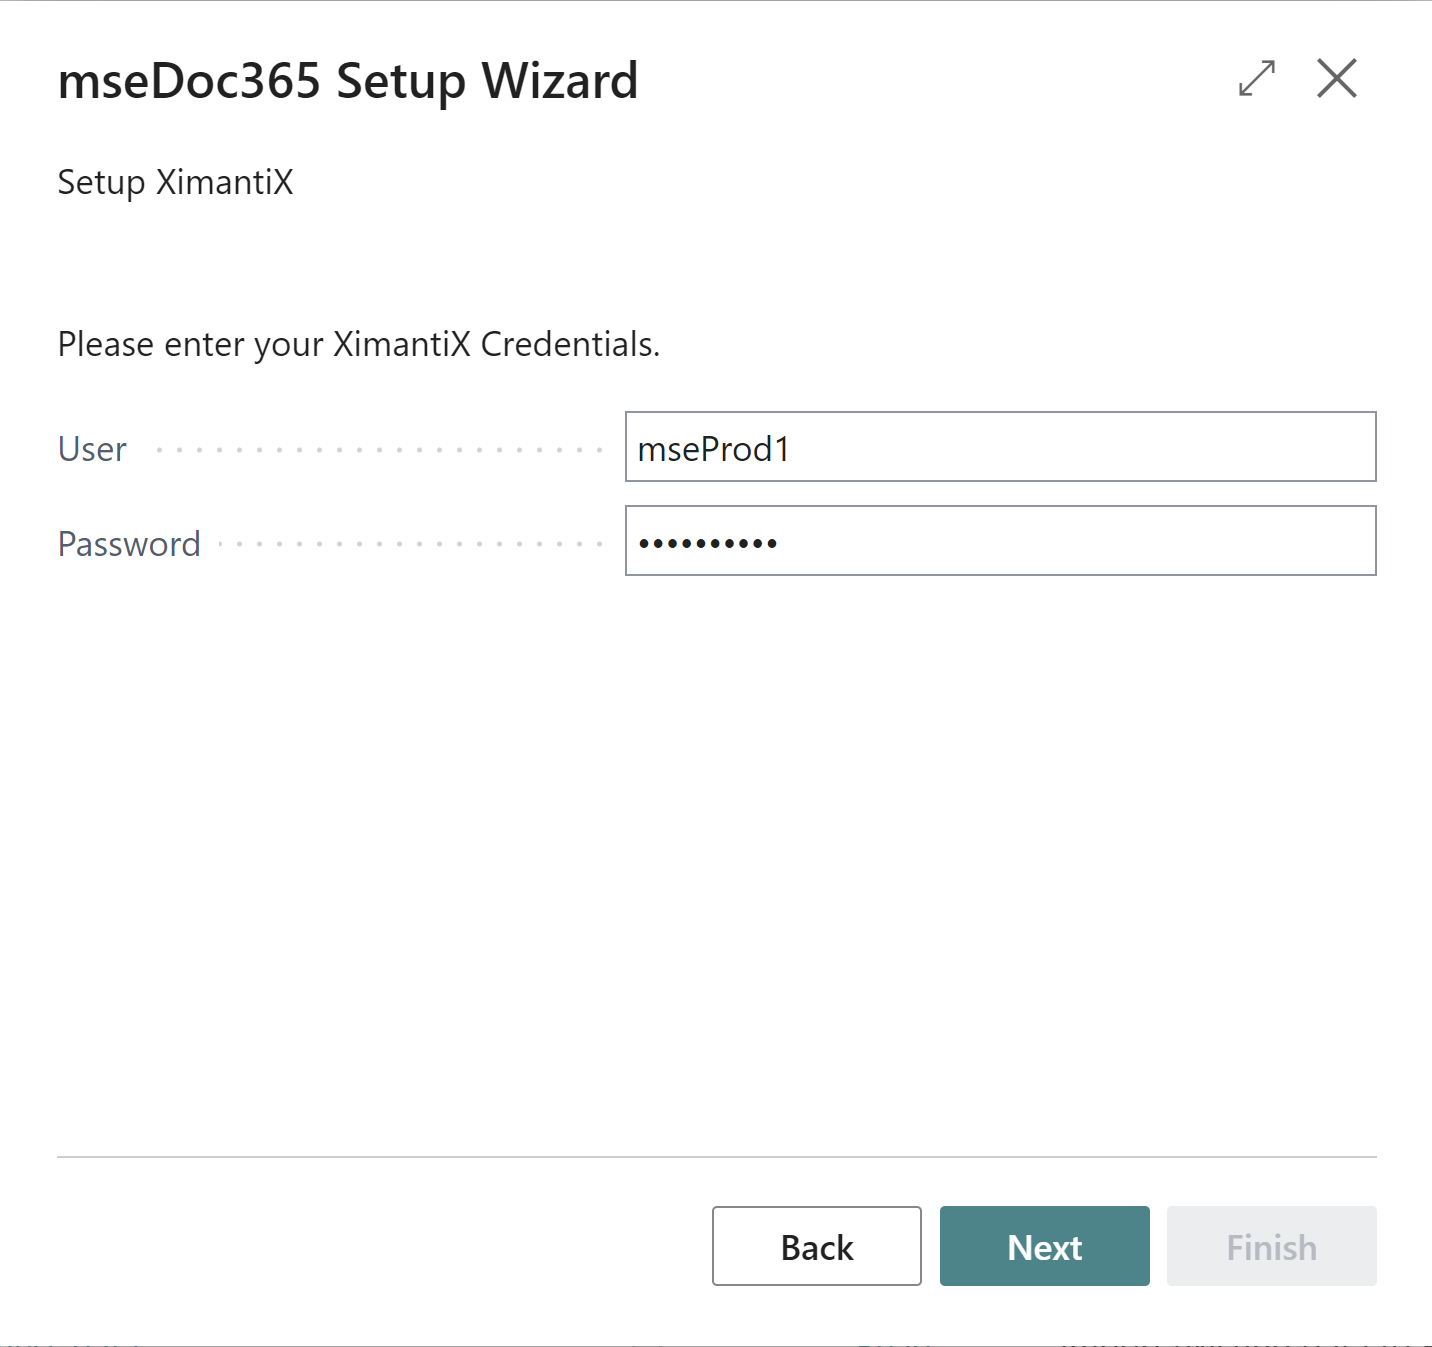
Task: Click the Setup XimantiX subtitle
Action: pyautogui.click(x=175, y=182)
